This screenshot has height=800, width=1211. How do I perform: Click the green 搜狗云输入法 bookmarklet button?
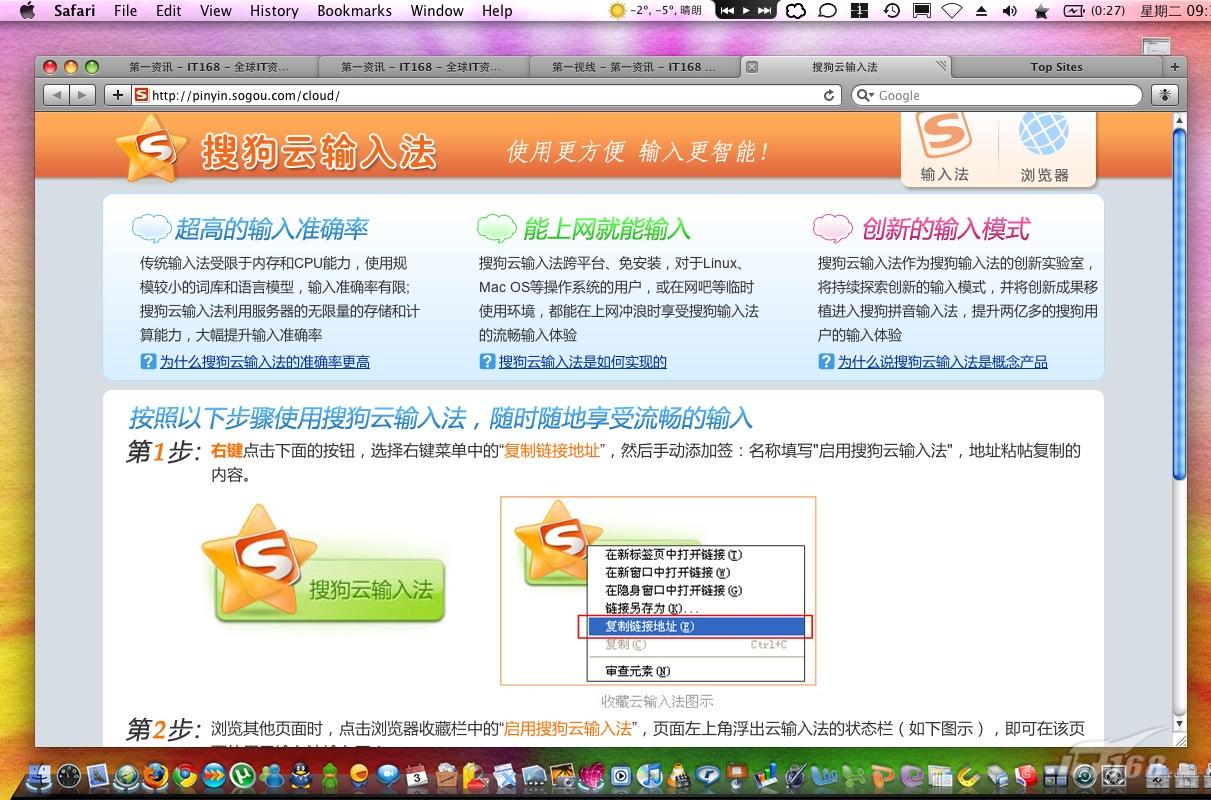pos(323,563)
